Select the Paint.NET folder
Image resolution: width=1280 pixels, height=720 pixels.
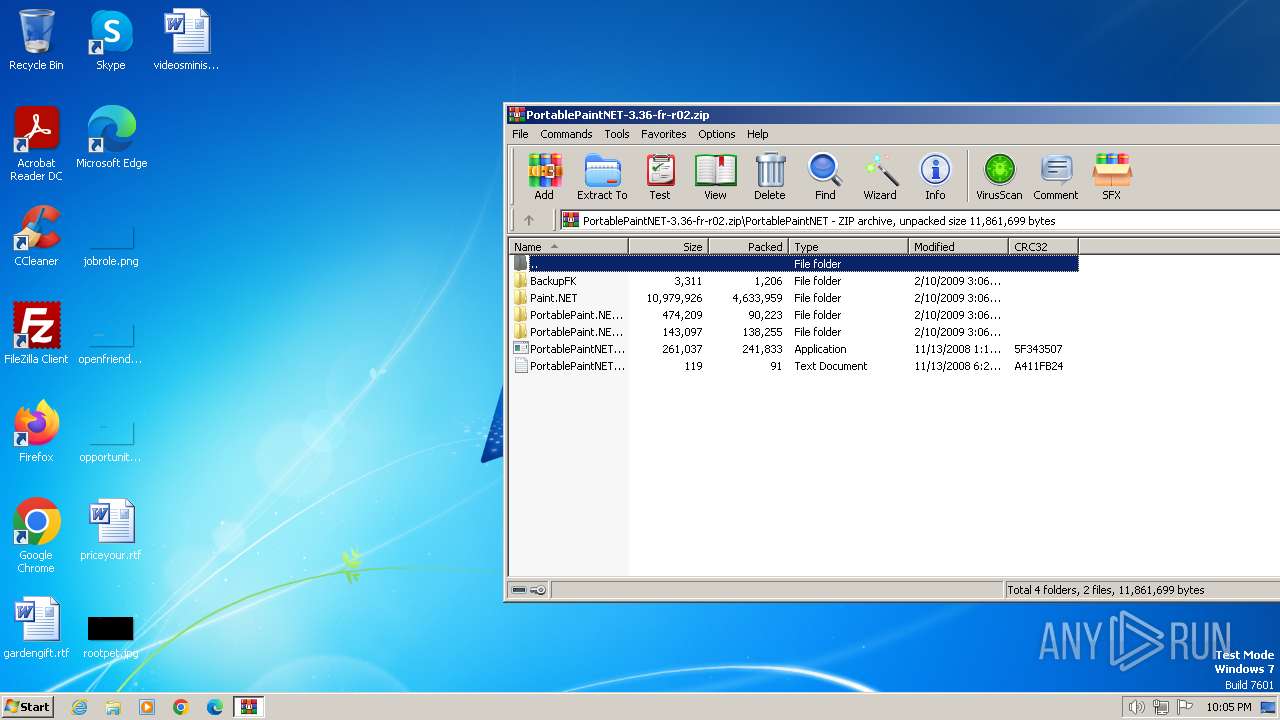click(x=553, y=298)
